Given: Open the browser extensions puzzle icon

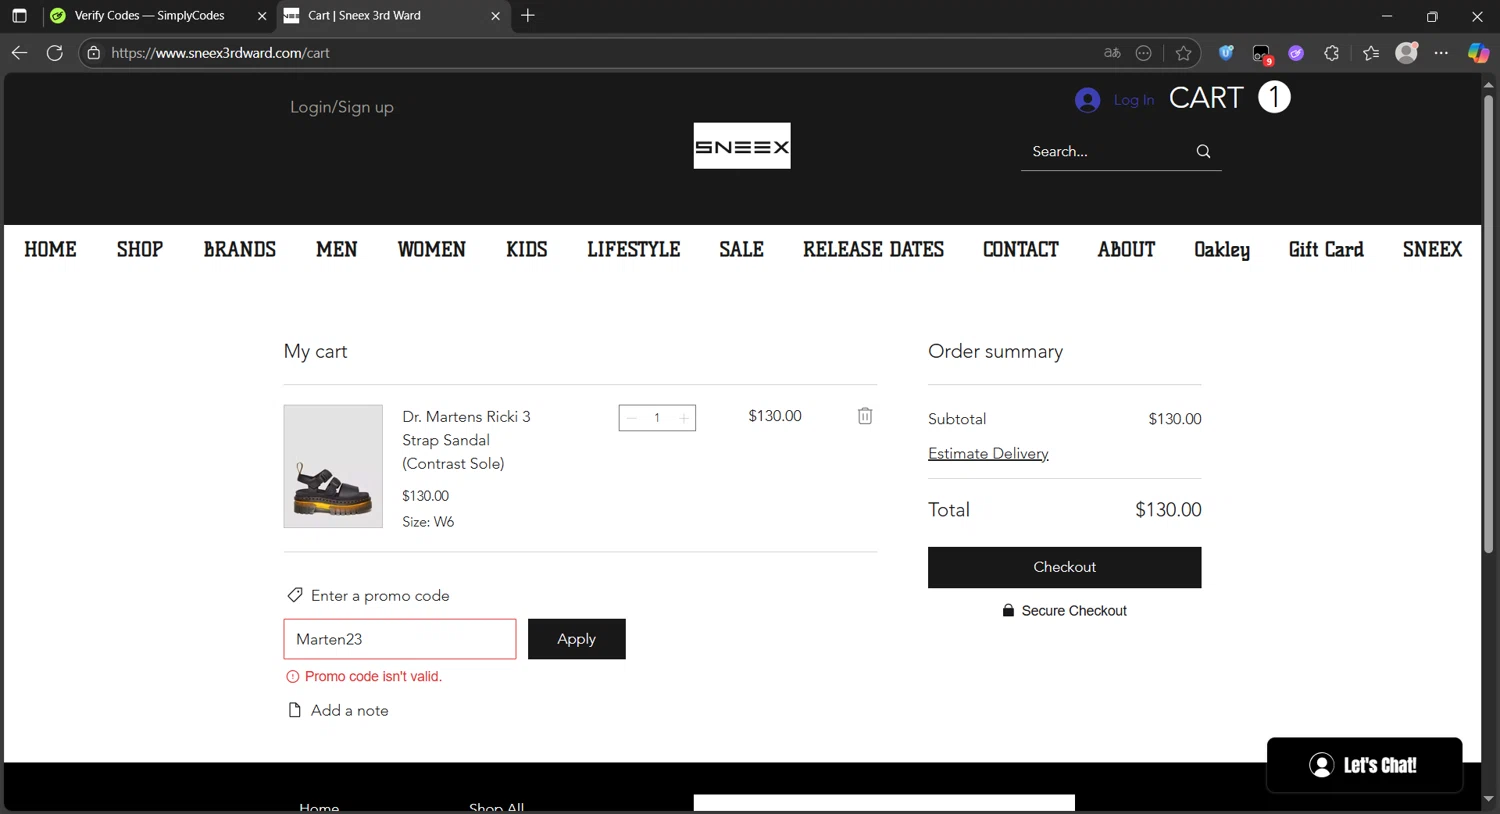Looking at the screenshot, I should (1331, 53).
